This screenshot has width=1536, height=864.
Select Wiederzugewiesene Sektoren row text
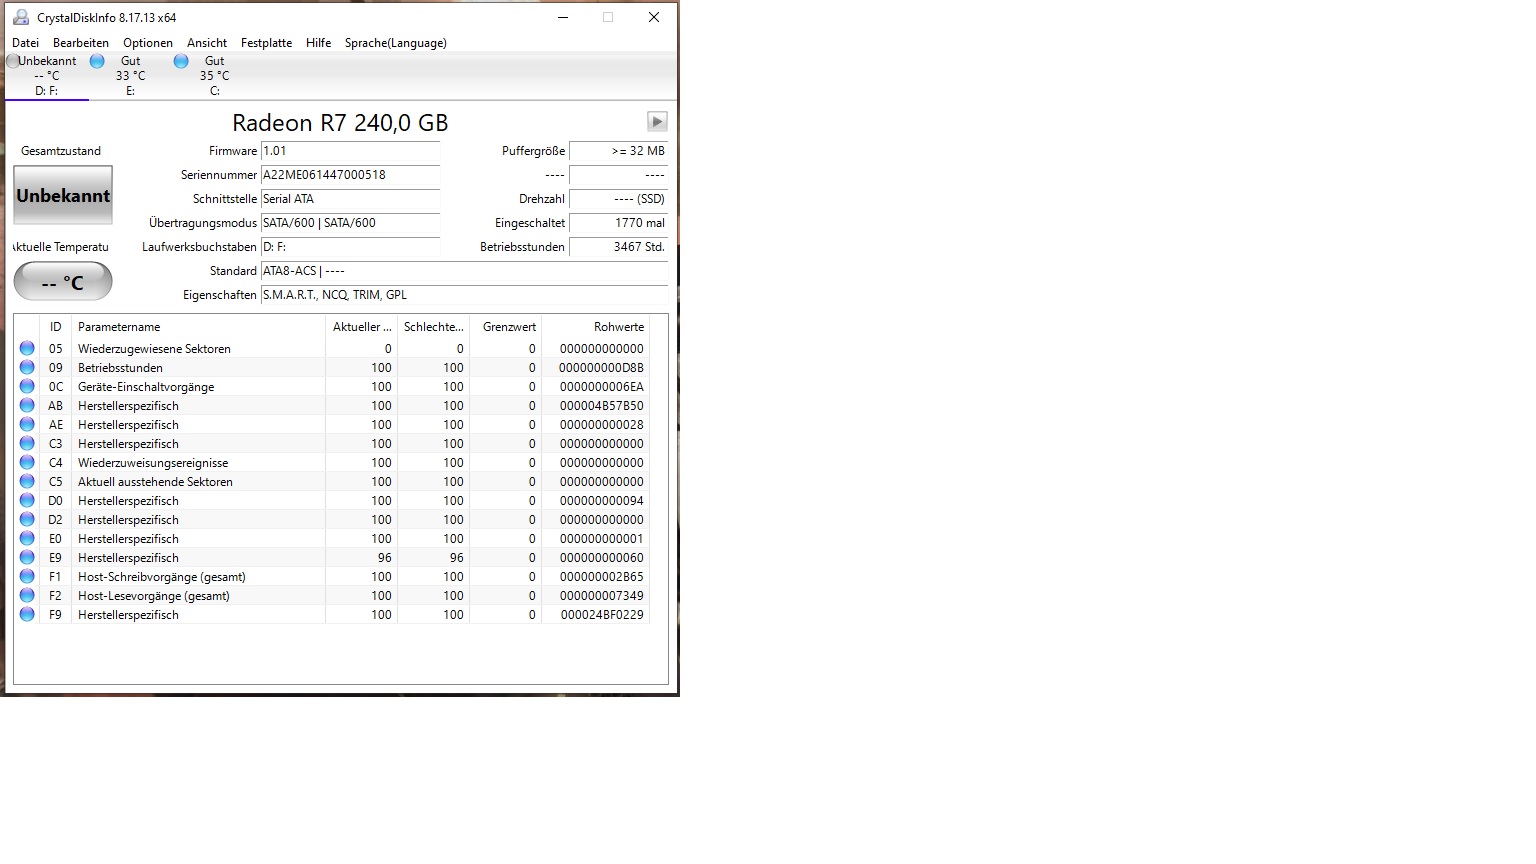pos(154,349)
